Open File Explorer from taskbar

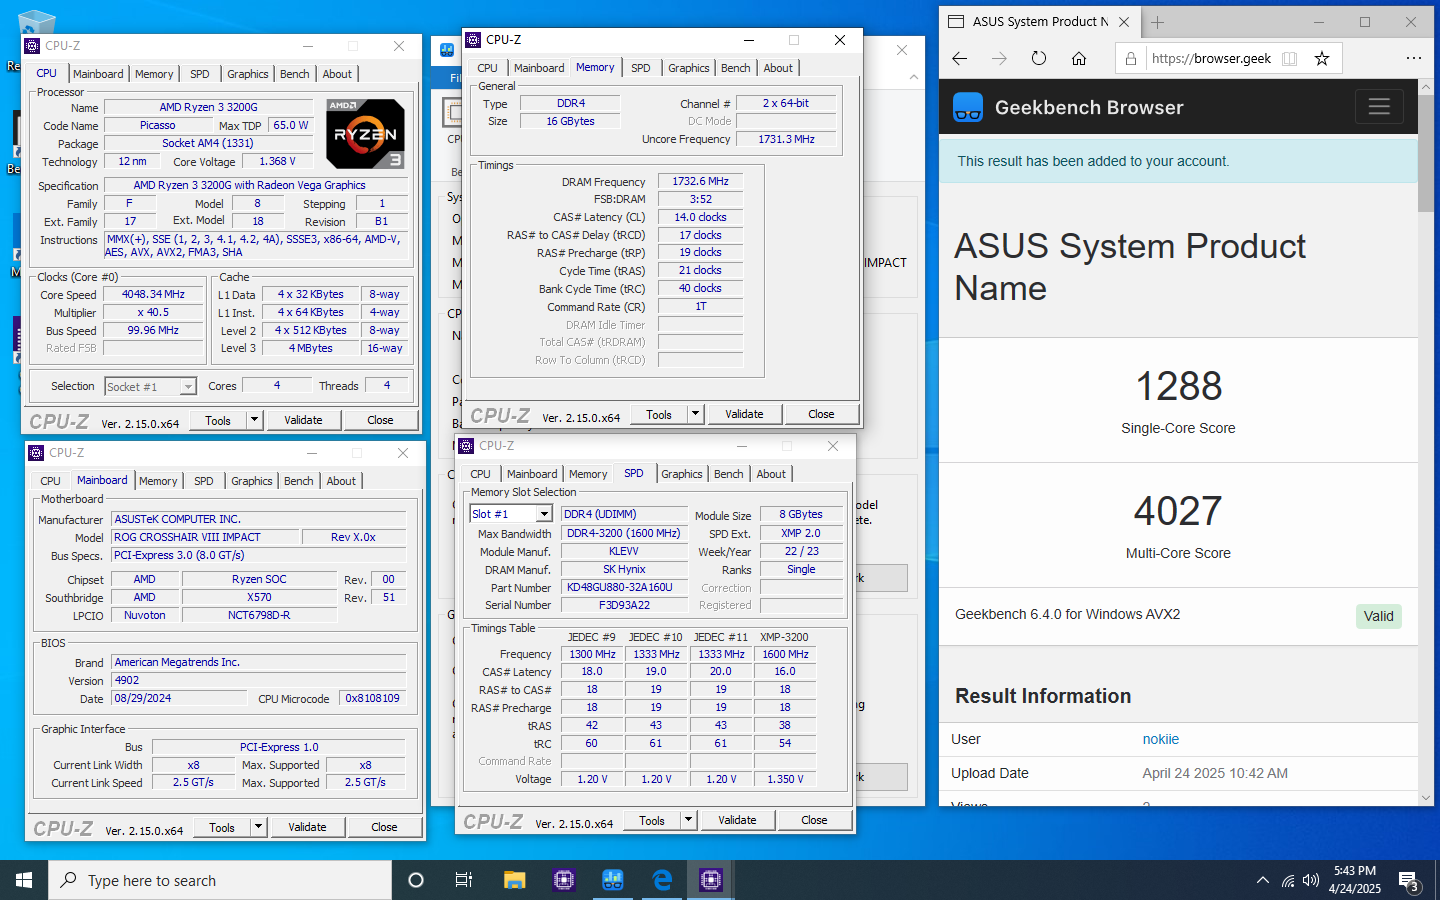click(x=514, y=880)
